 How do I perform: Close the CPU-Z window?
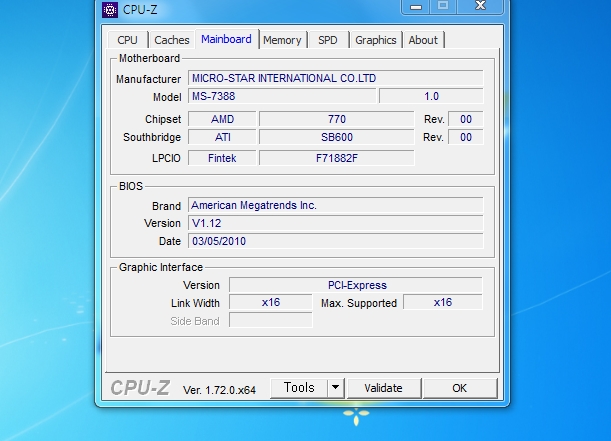coord(482,6)
